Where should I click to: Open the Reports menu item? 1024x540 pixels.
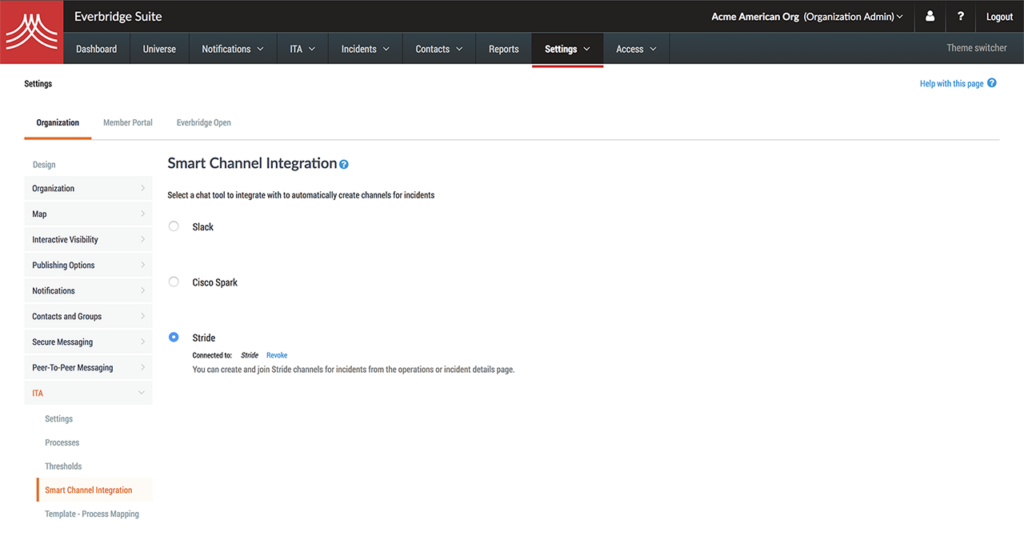[x=504, y=49]
